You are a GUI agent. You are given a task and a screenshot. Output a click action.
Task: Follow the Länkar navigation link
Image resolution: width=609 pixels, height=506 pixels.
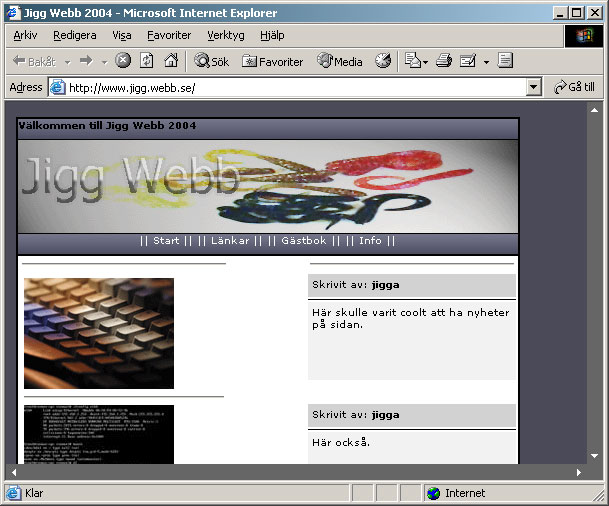[x=230, y=241]
